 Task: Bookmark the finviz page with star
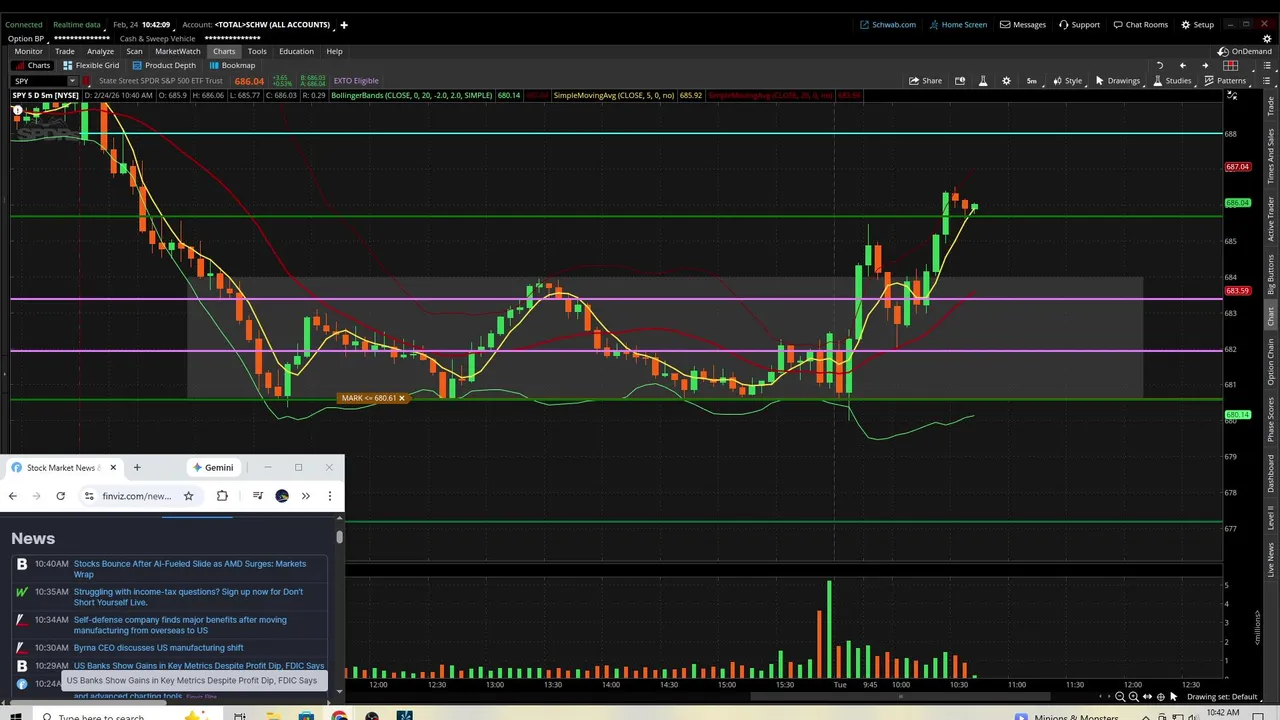click(188, 496)
